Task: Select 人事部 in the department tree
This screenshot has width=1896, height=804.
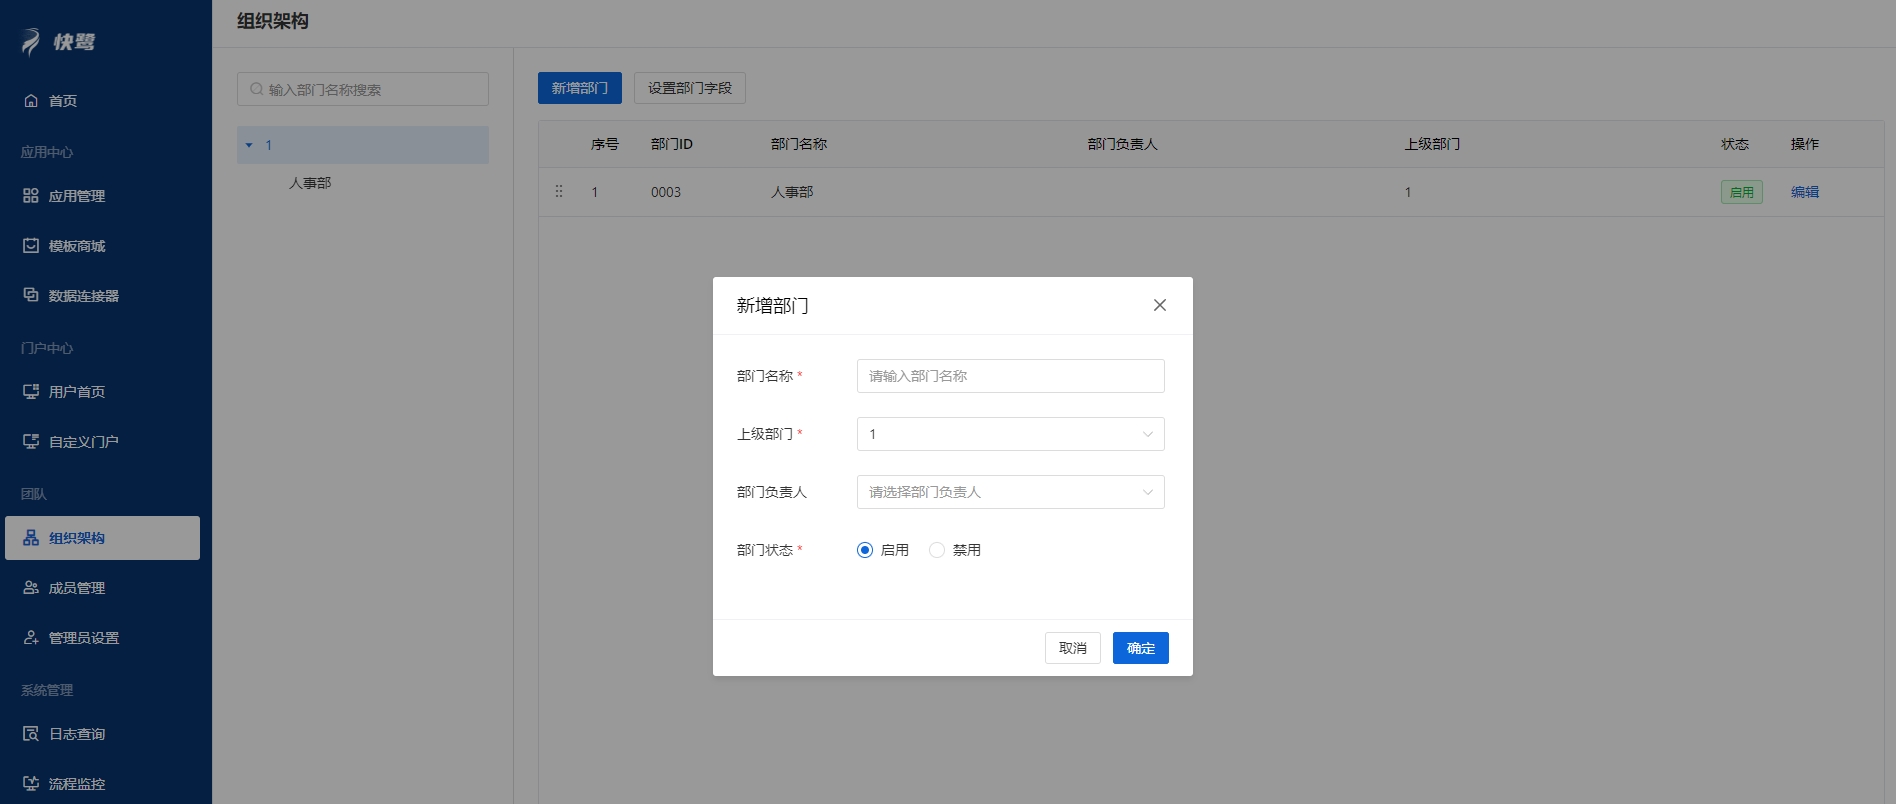Action: coord(310,183)
